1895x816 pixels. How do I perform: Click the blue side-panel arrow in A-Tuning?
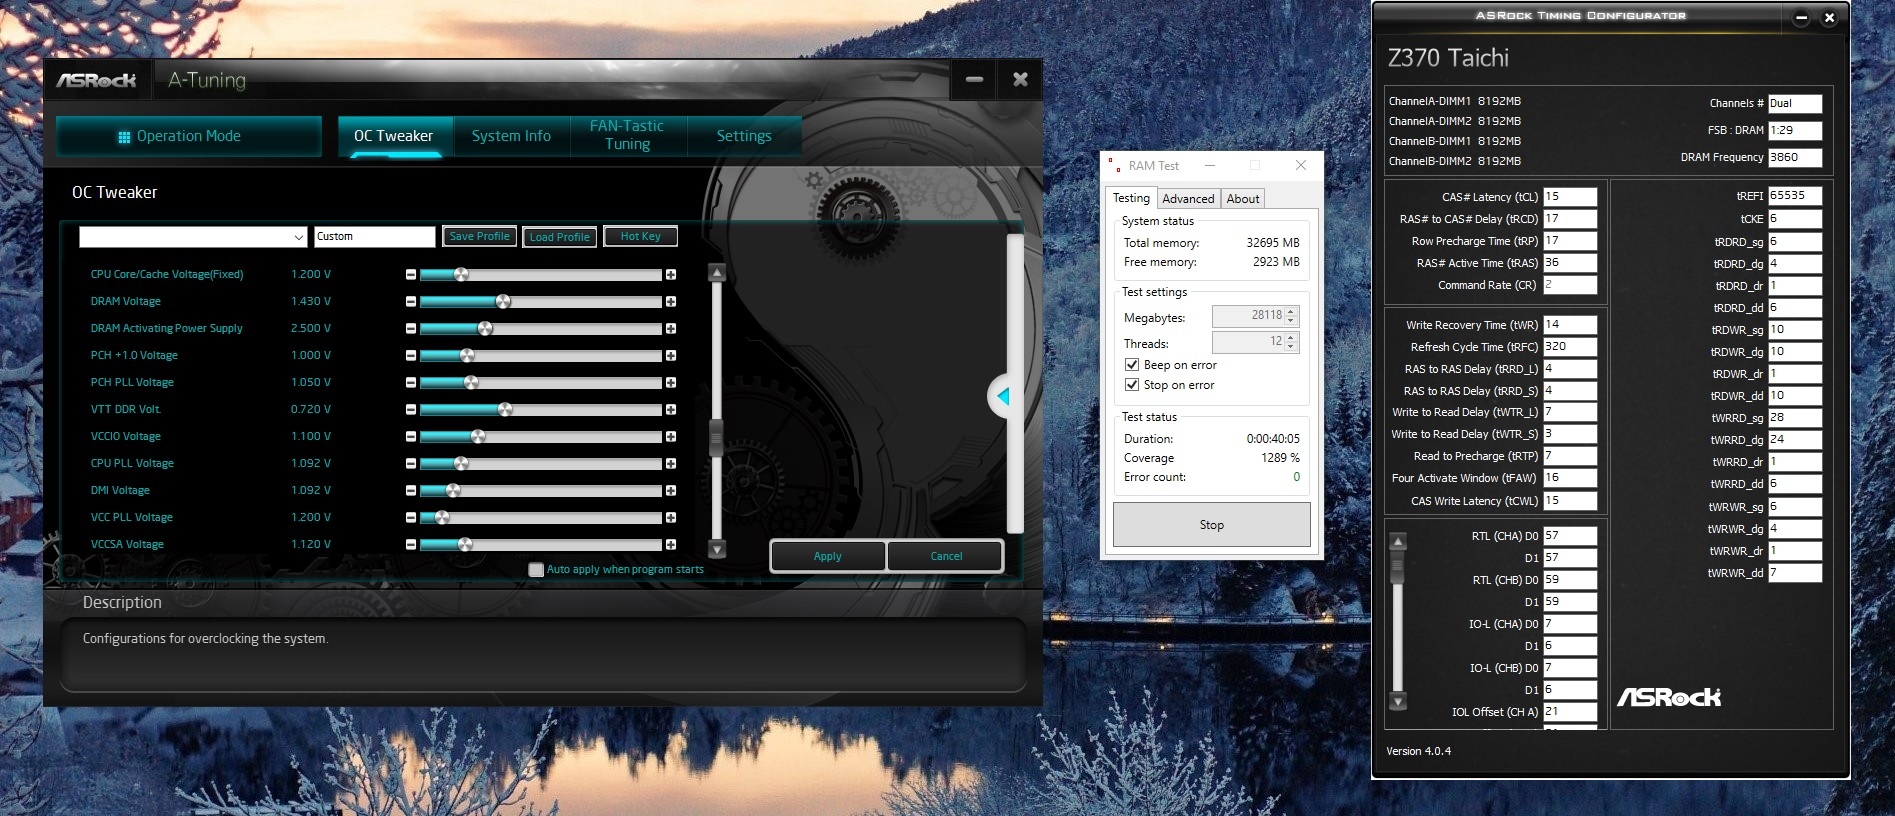[x=1003, y=397]
